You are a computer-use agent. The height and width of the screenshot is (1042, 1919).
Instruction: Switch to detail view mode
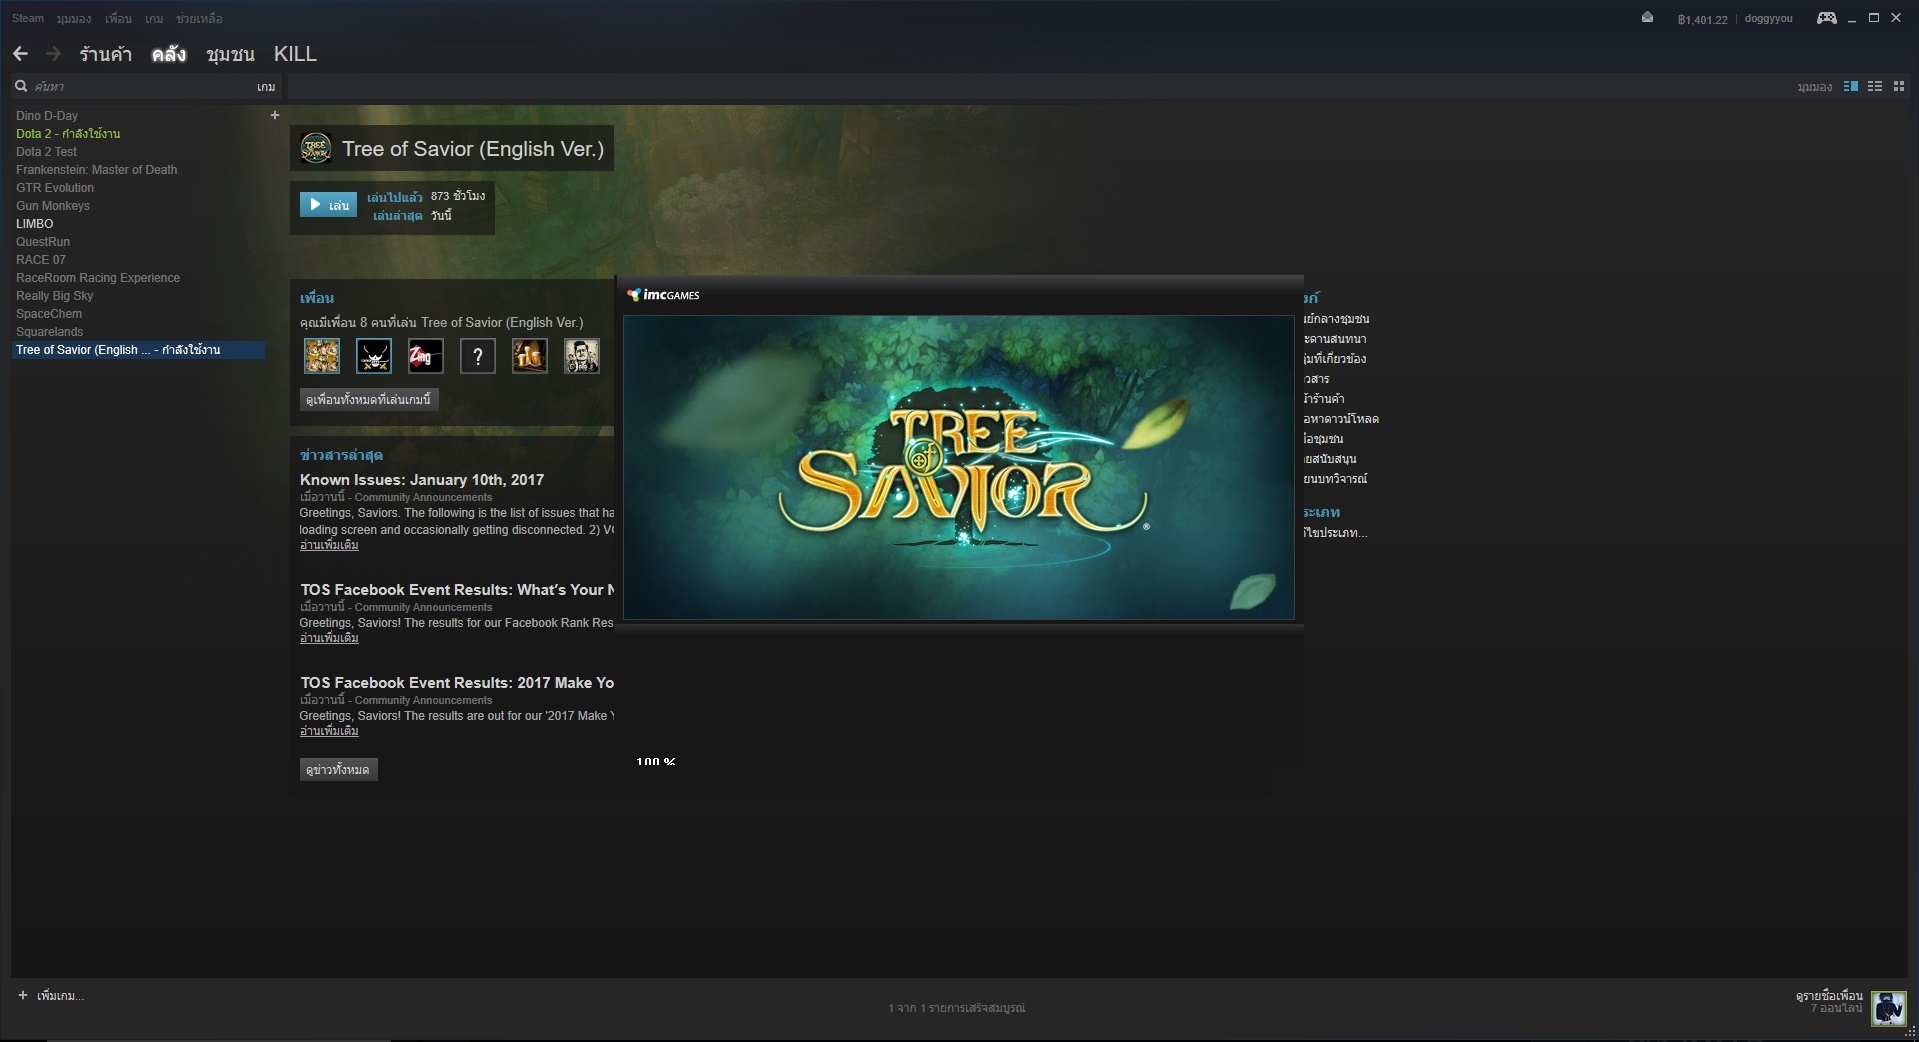tap(1850, 87)
